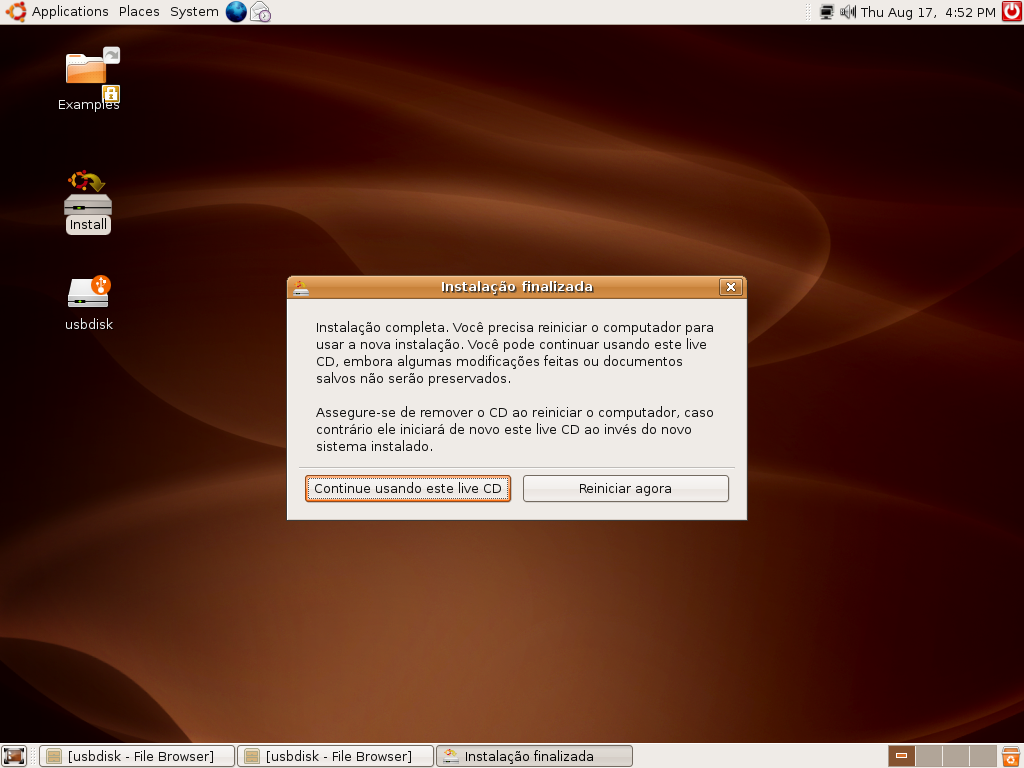Image resolution: width=1024 pixels, height=768 pixels.
Task: Click the Instalação finalizada title bar text
Action: (517, 287)
